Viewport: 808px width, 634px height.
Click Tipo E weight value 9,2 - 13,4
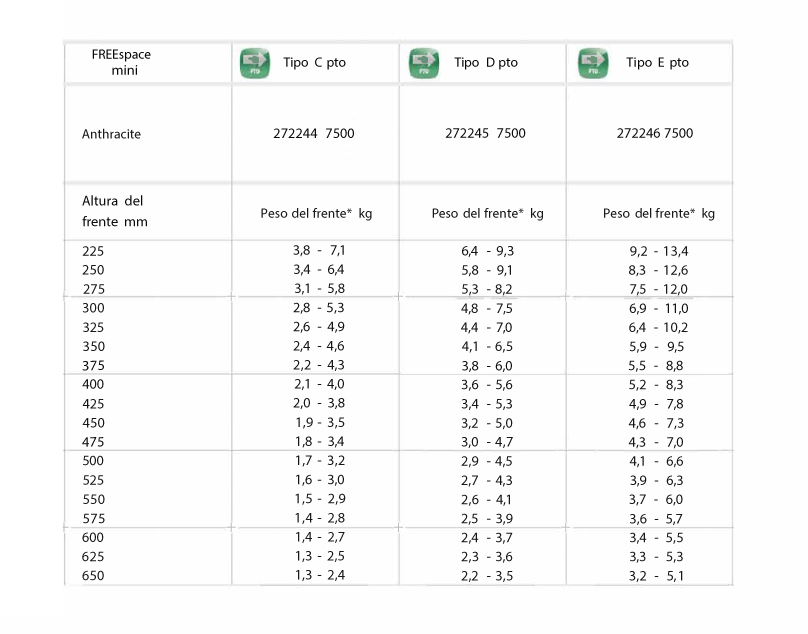point(658,251)
